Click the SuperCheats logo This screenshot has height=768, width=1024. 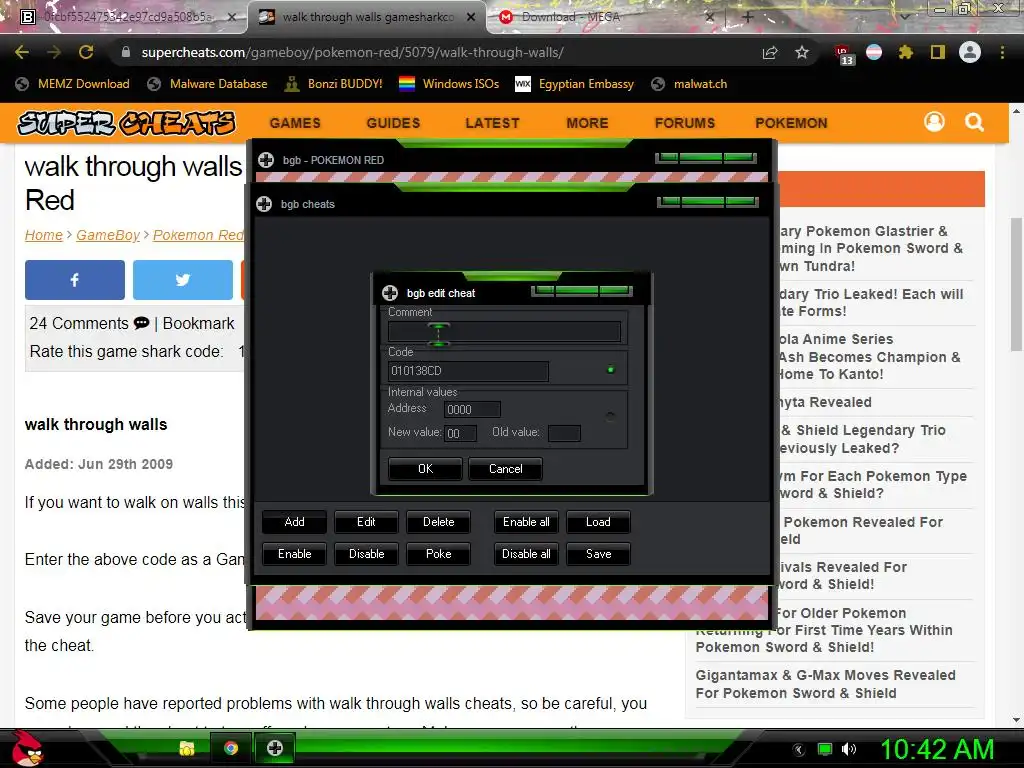[x=126, y=123]
